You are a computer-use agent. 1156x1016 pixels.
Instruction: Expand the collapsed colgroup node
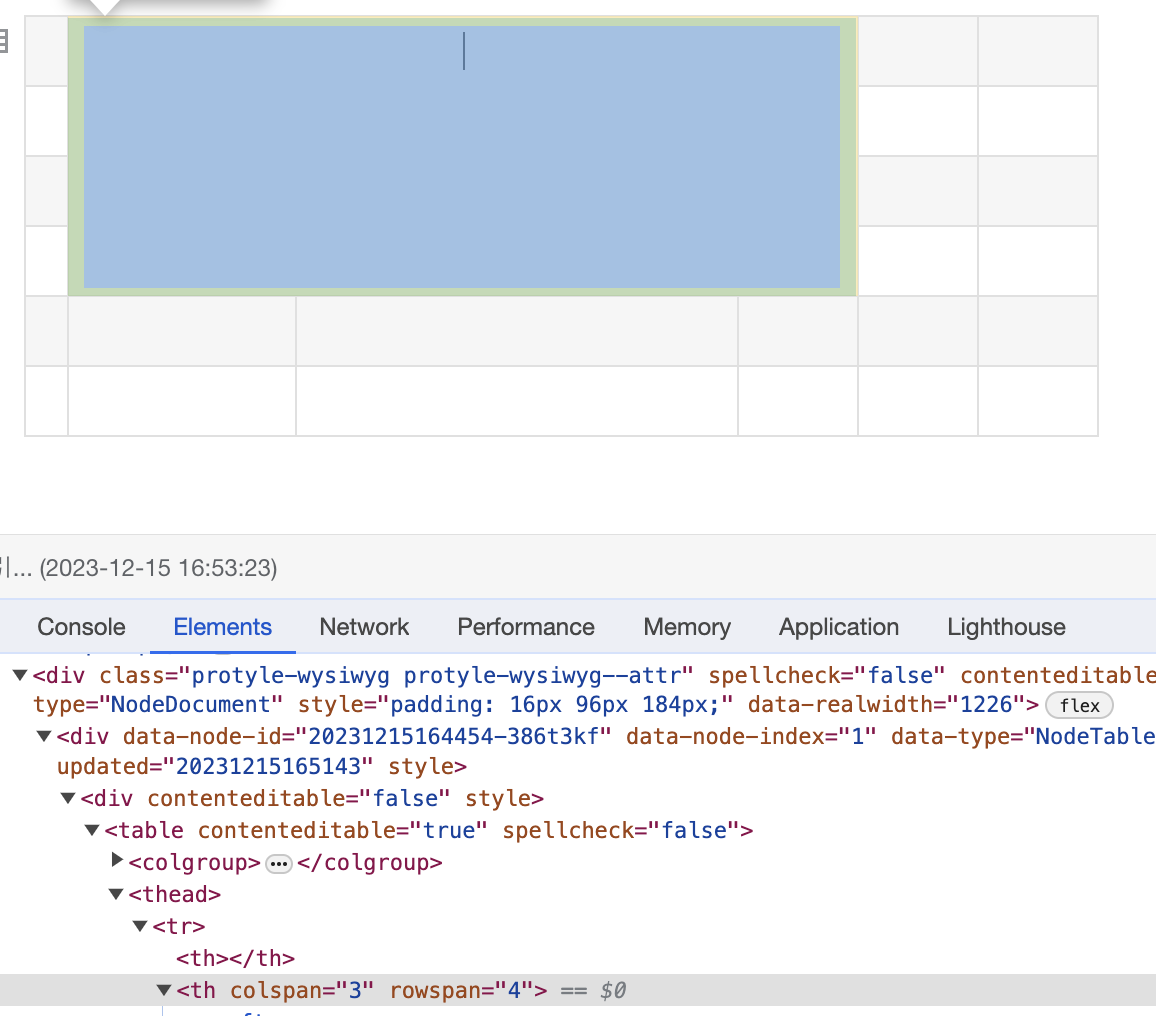tap(118, 861)
